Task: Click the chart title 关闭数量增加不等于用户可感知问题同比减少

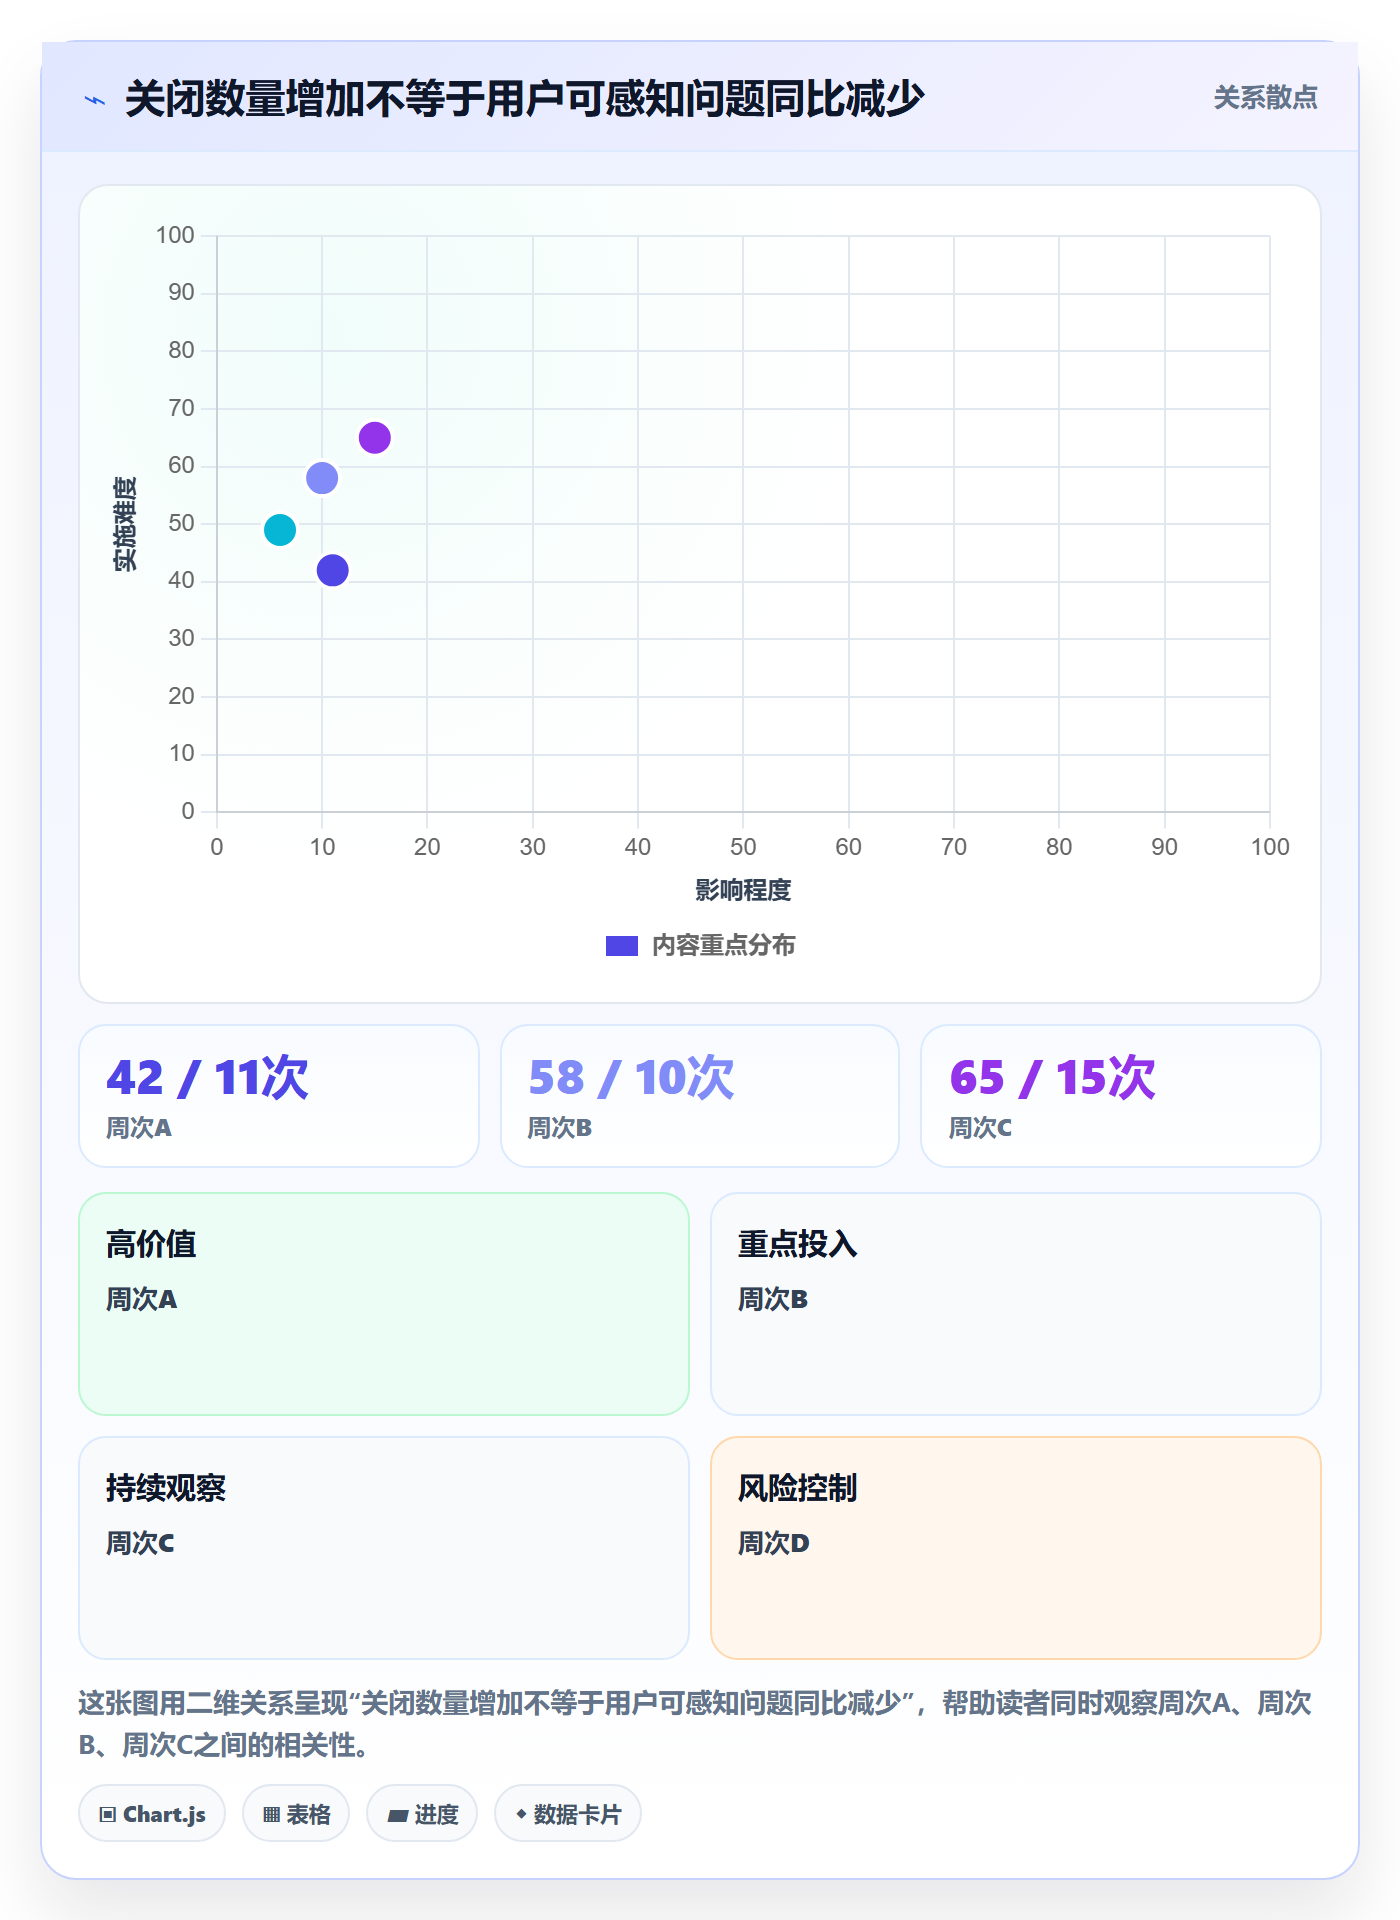Action: (x=524, y=99)
